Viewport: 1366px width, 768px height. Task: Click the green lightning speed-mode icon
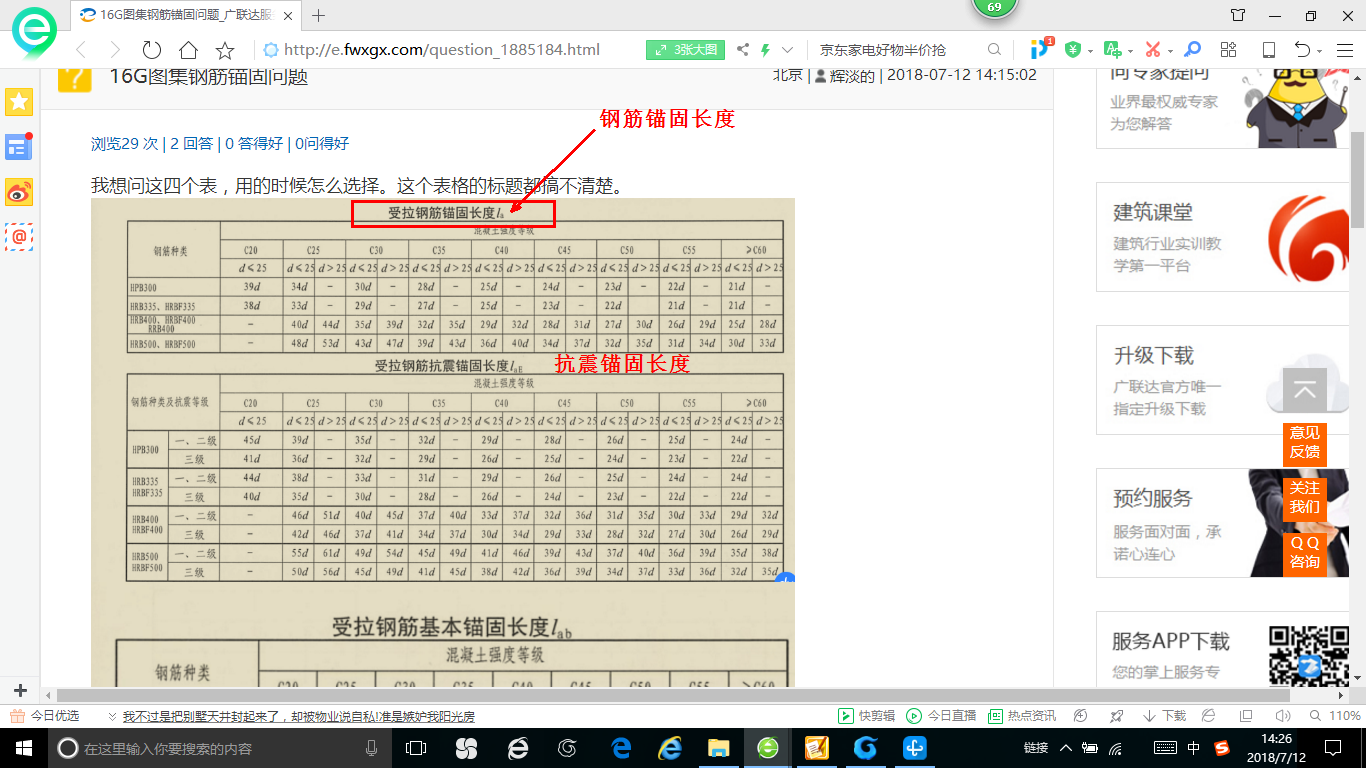pyautogui.click(x=766, y=50)
